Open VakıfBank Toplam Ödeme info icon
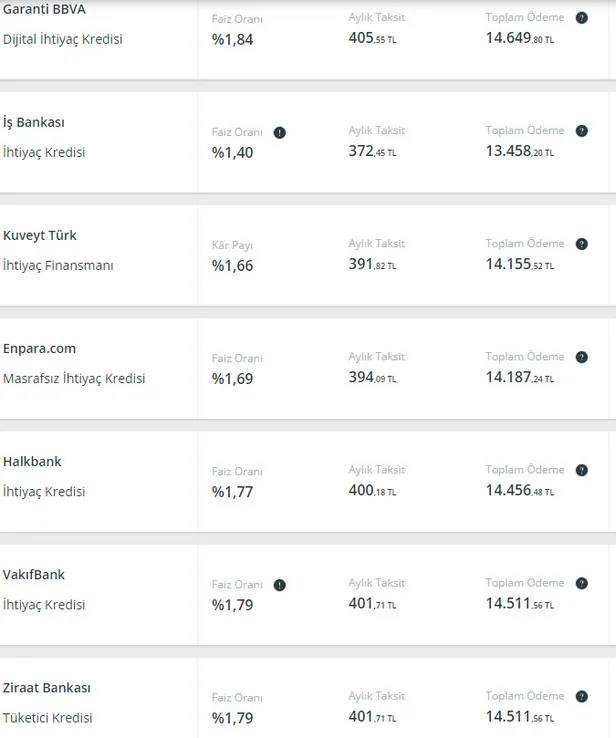This screenshot has width=616, height=738. (581, 583)
